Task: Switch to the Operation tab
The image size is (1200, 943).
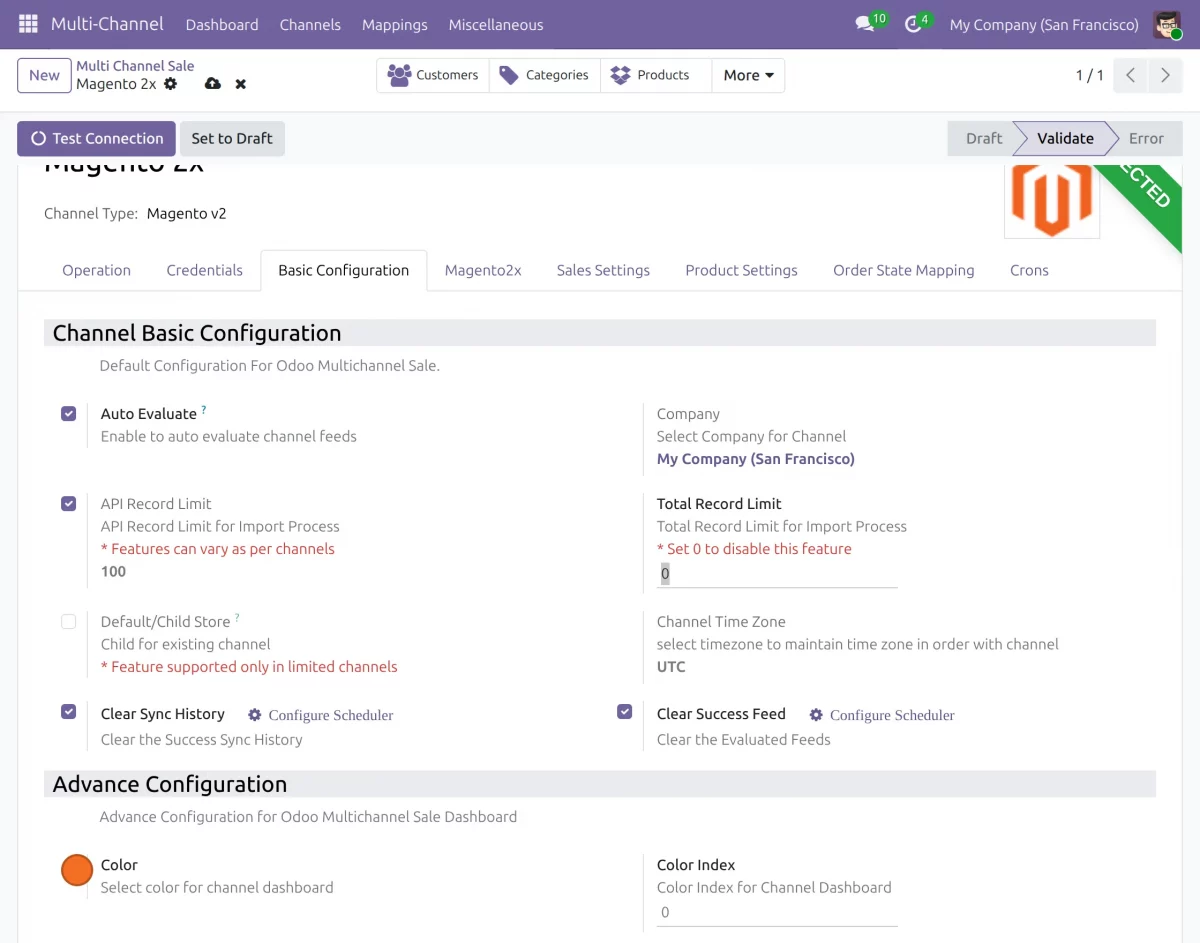Action: [96, 270]
